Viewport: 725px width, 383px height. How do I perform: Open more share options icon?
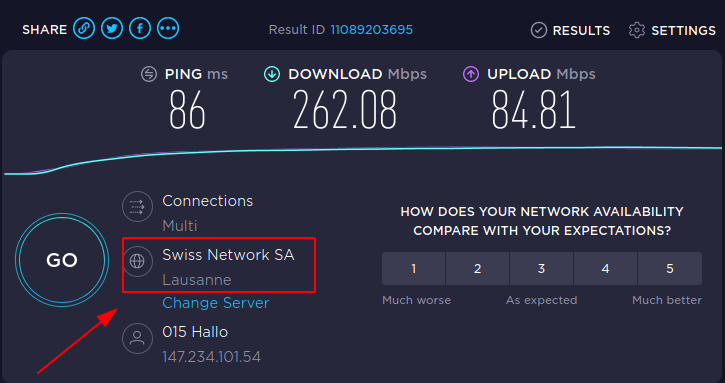coord(168,29)
